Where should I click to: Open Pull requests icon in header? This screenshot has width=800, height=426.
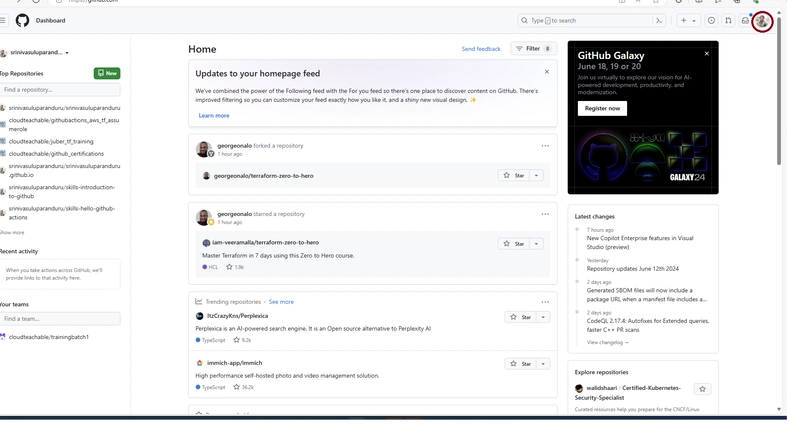coord(728,20)
